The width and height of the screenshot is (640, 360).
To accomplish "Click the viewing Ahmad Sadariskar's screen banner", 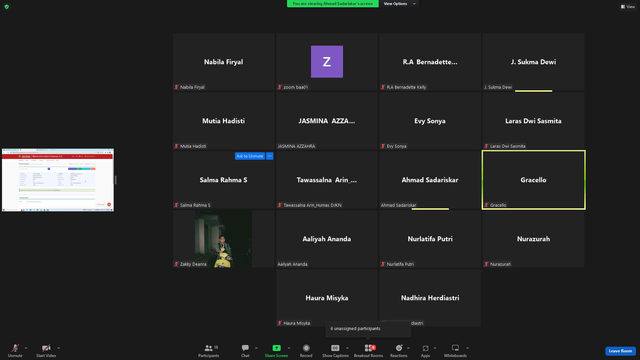I will click(333, 4).
